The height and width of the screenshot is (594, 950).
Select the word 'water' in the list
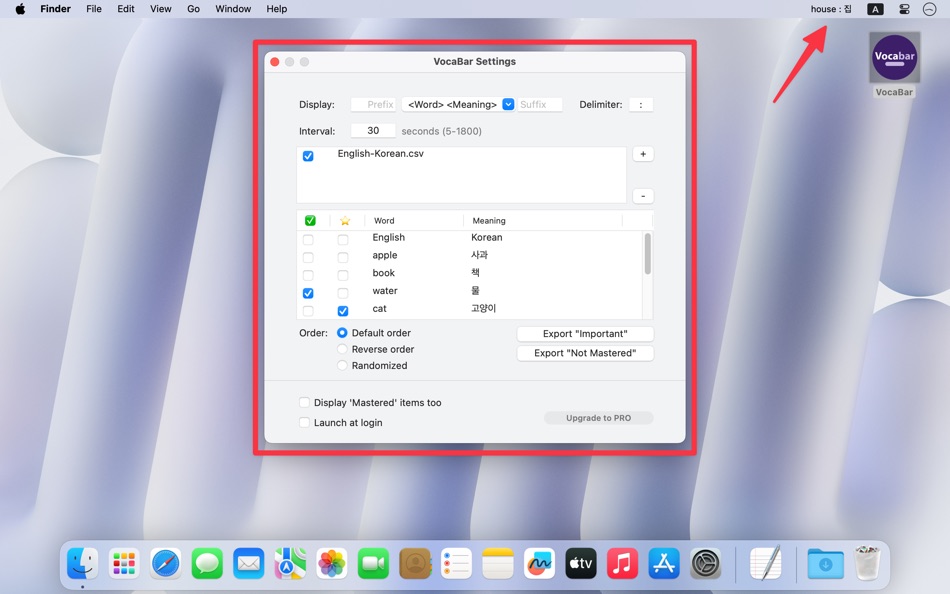point(385,291)
